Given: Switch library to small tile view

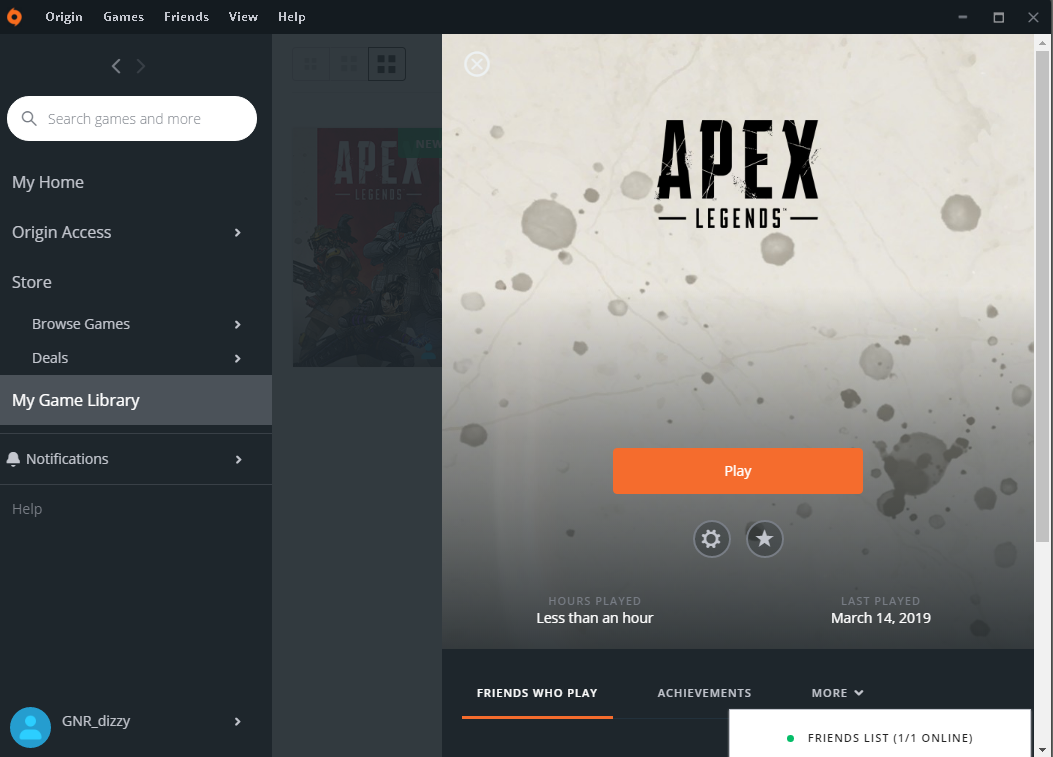Looking at the screenshot, I should coord(312,64).
